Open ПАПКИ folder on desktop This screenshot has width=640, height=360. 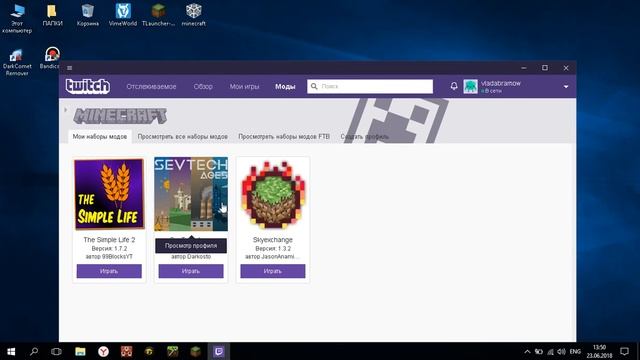(x=52, y=16)
